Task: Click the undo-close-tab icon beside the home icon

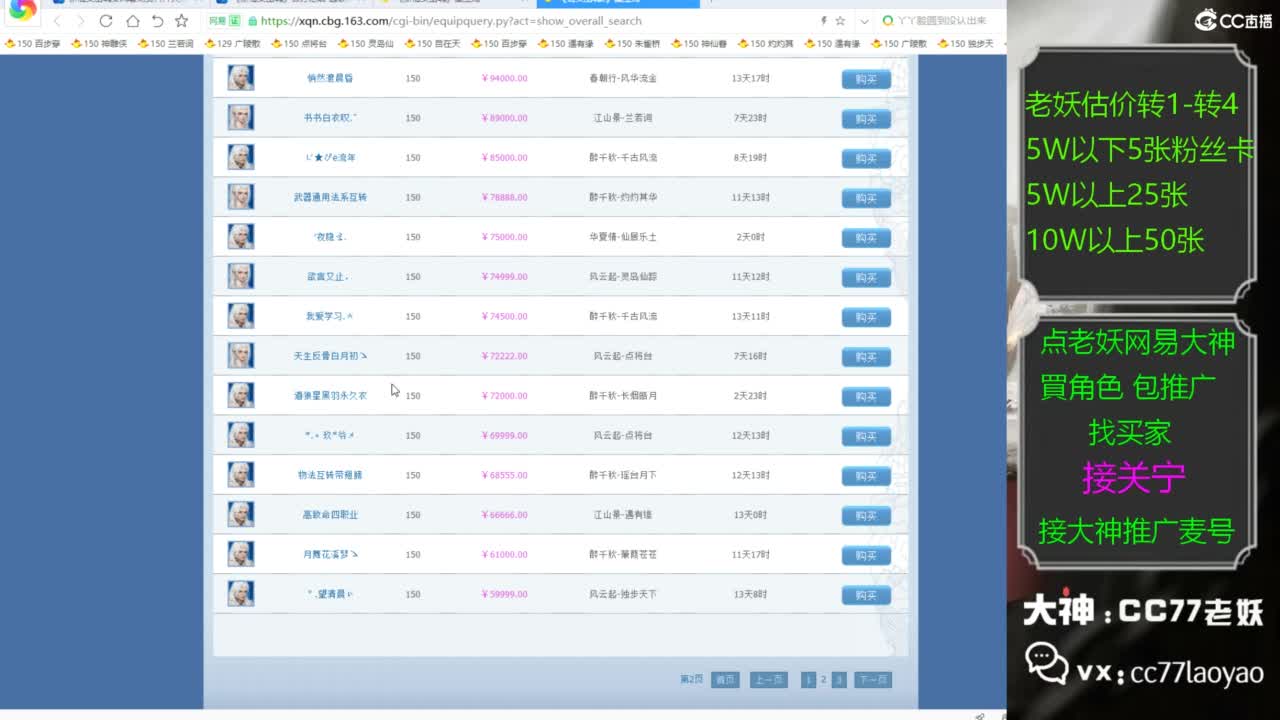Action: 157,21
